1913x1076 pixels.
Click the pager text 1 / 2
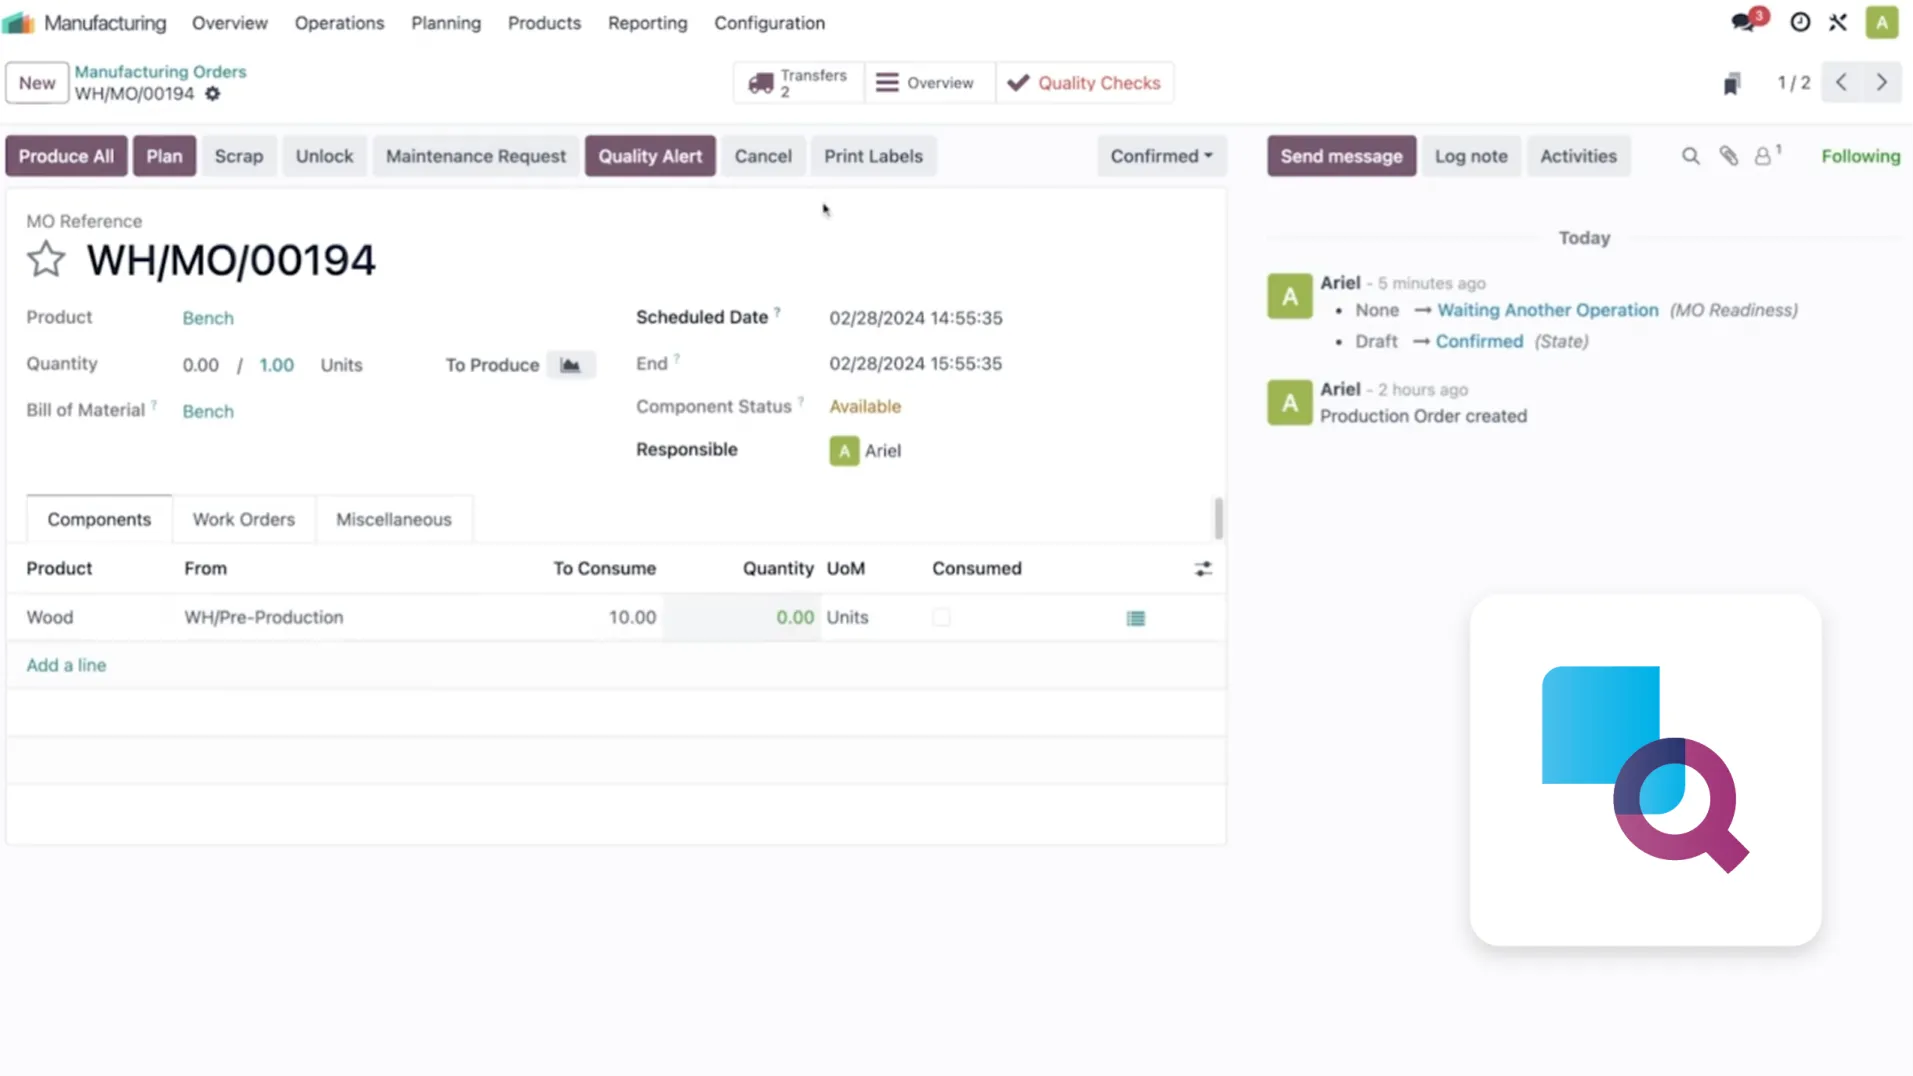[x=1793, y=83]
